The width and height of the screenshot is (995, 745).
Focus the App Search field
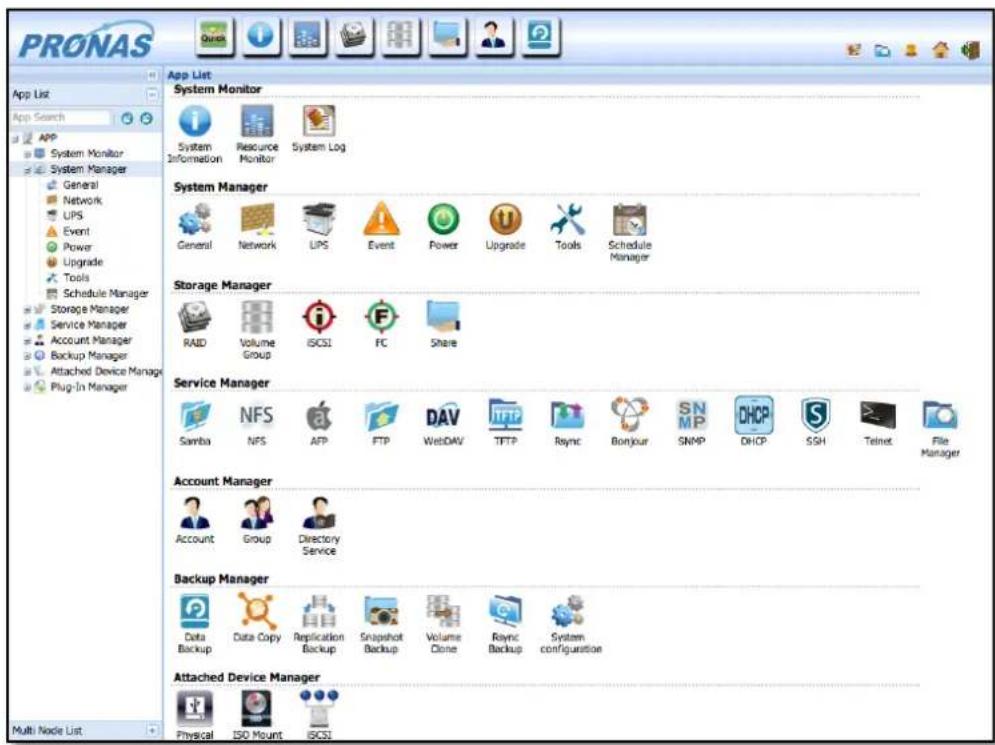[61, 117]
